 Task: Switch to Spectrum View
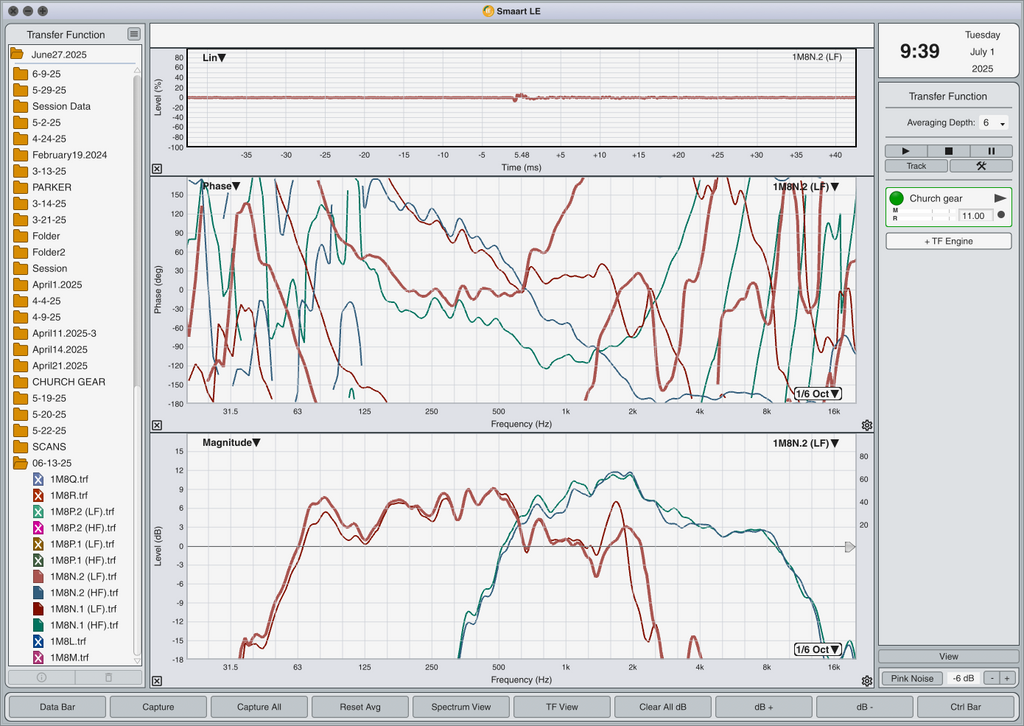(461, 706)
